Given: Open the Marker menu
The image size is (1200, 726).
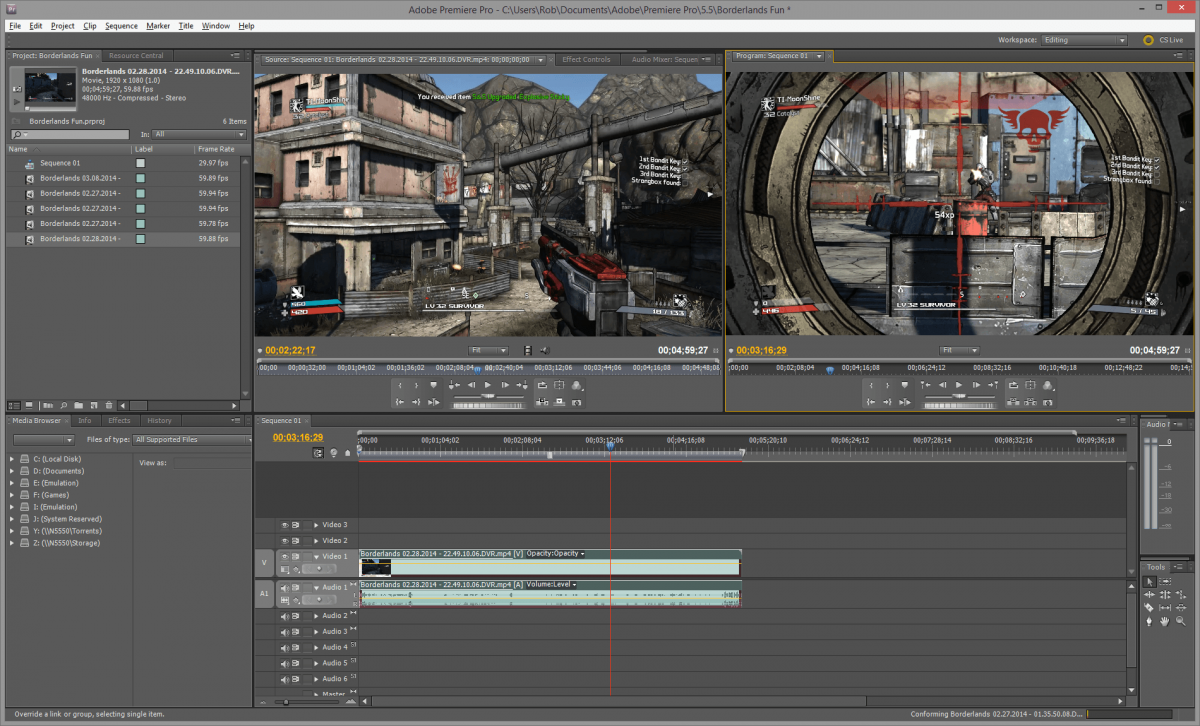Looking at the screenshot, I should [x=158, y=25].
